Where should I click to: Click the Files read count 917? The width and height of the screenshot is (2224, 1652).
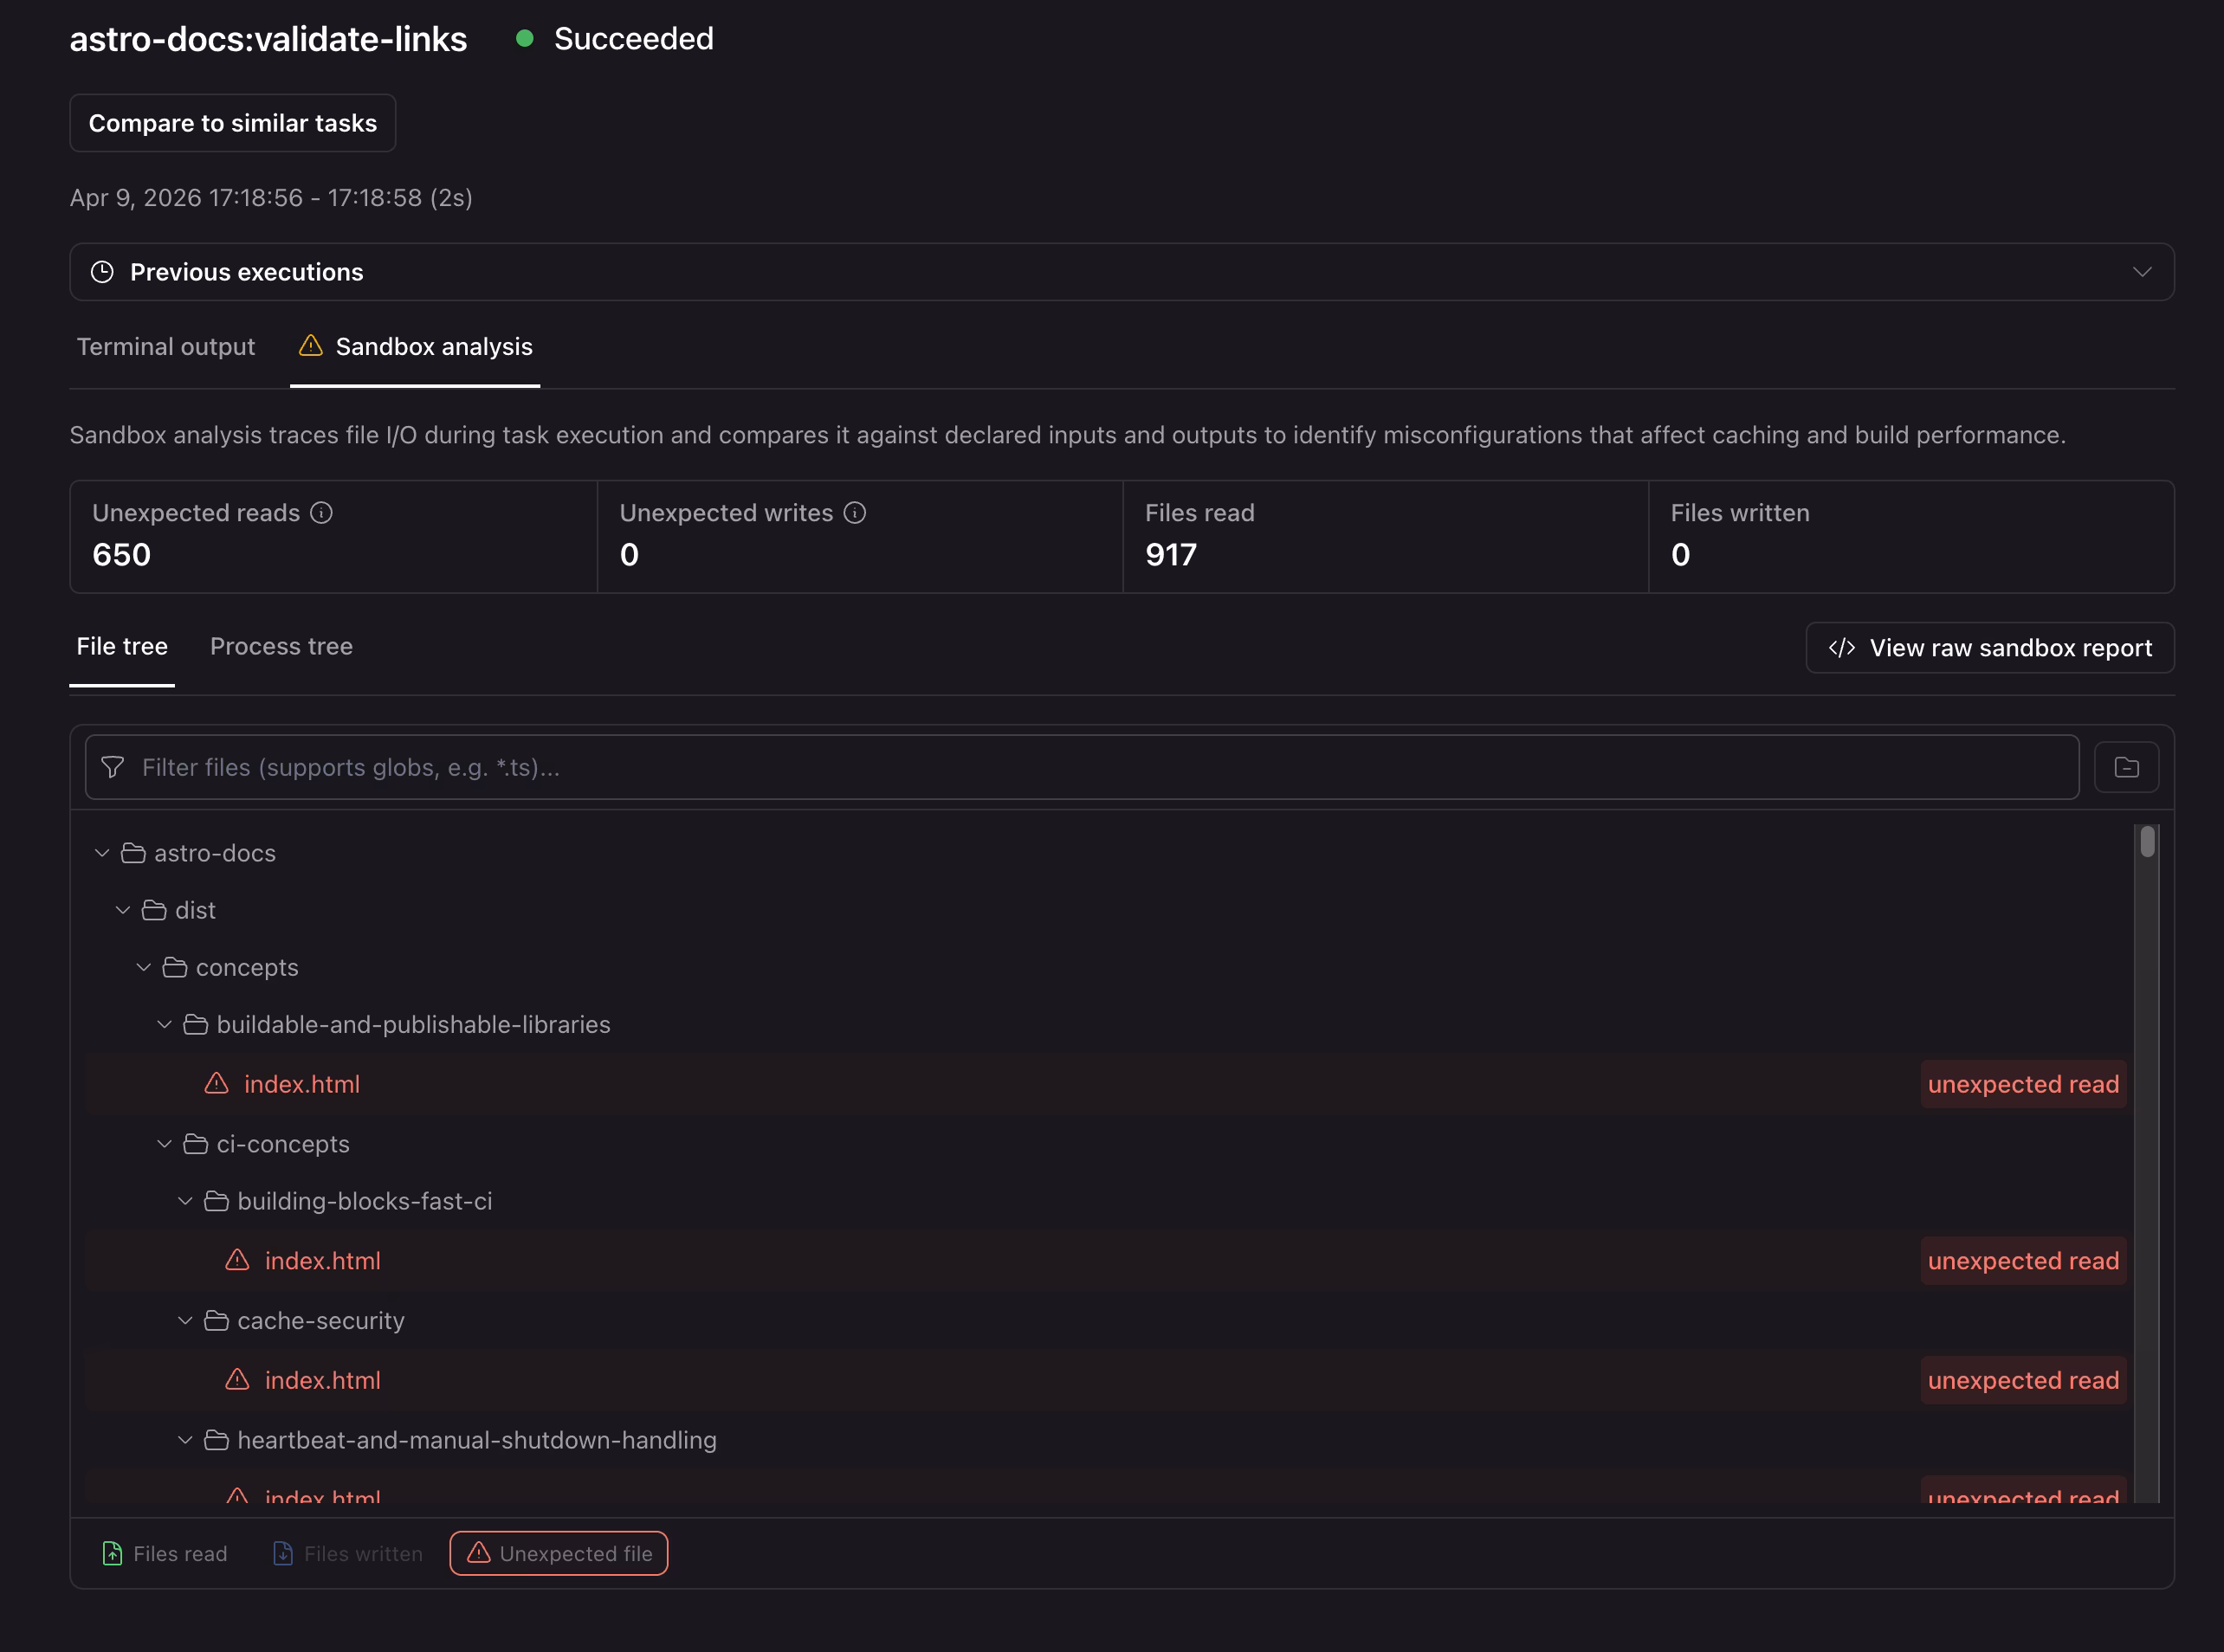tap(1171, 555)
